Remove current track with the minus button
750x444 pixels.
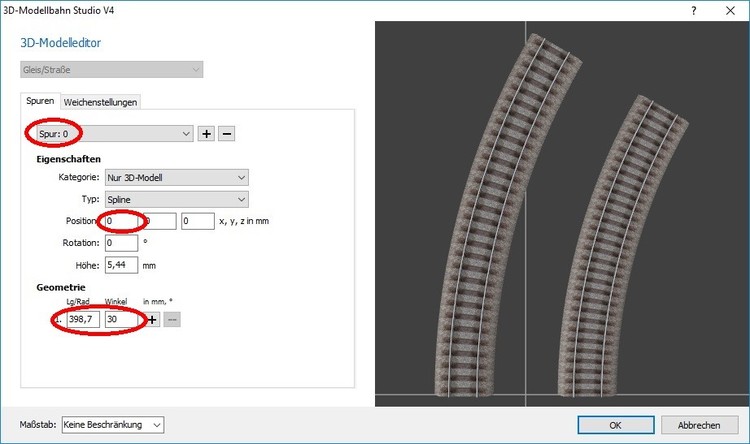click(x=227, y=134)
